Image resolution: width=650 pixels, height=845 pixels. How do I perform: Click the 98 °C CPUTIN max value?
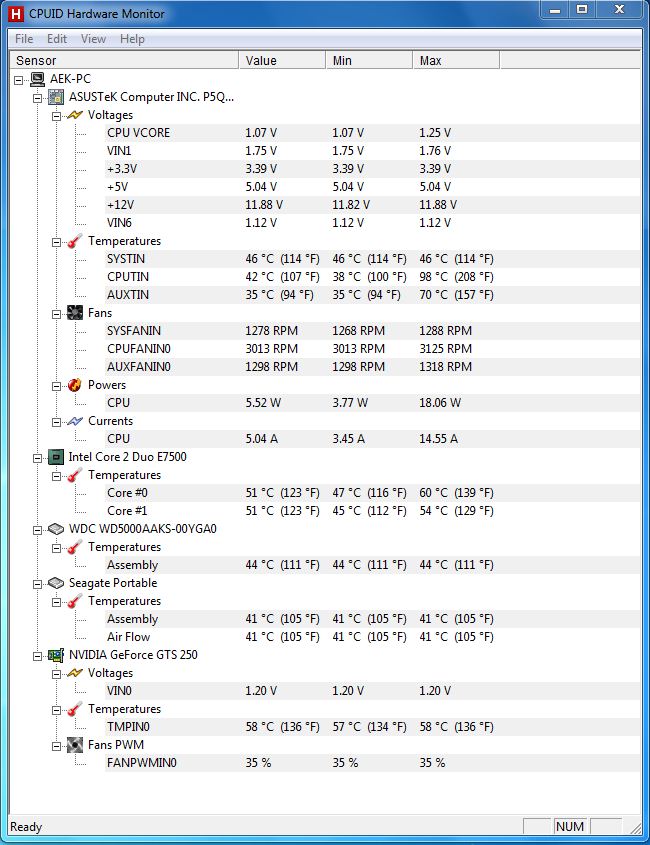[x=457, y=277]
